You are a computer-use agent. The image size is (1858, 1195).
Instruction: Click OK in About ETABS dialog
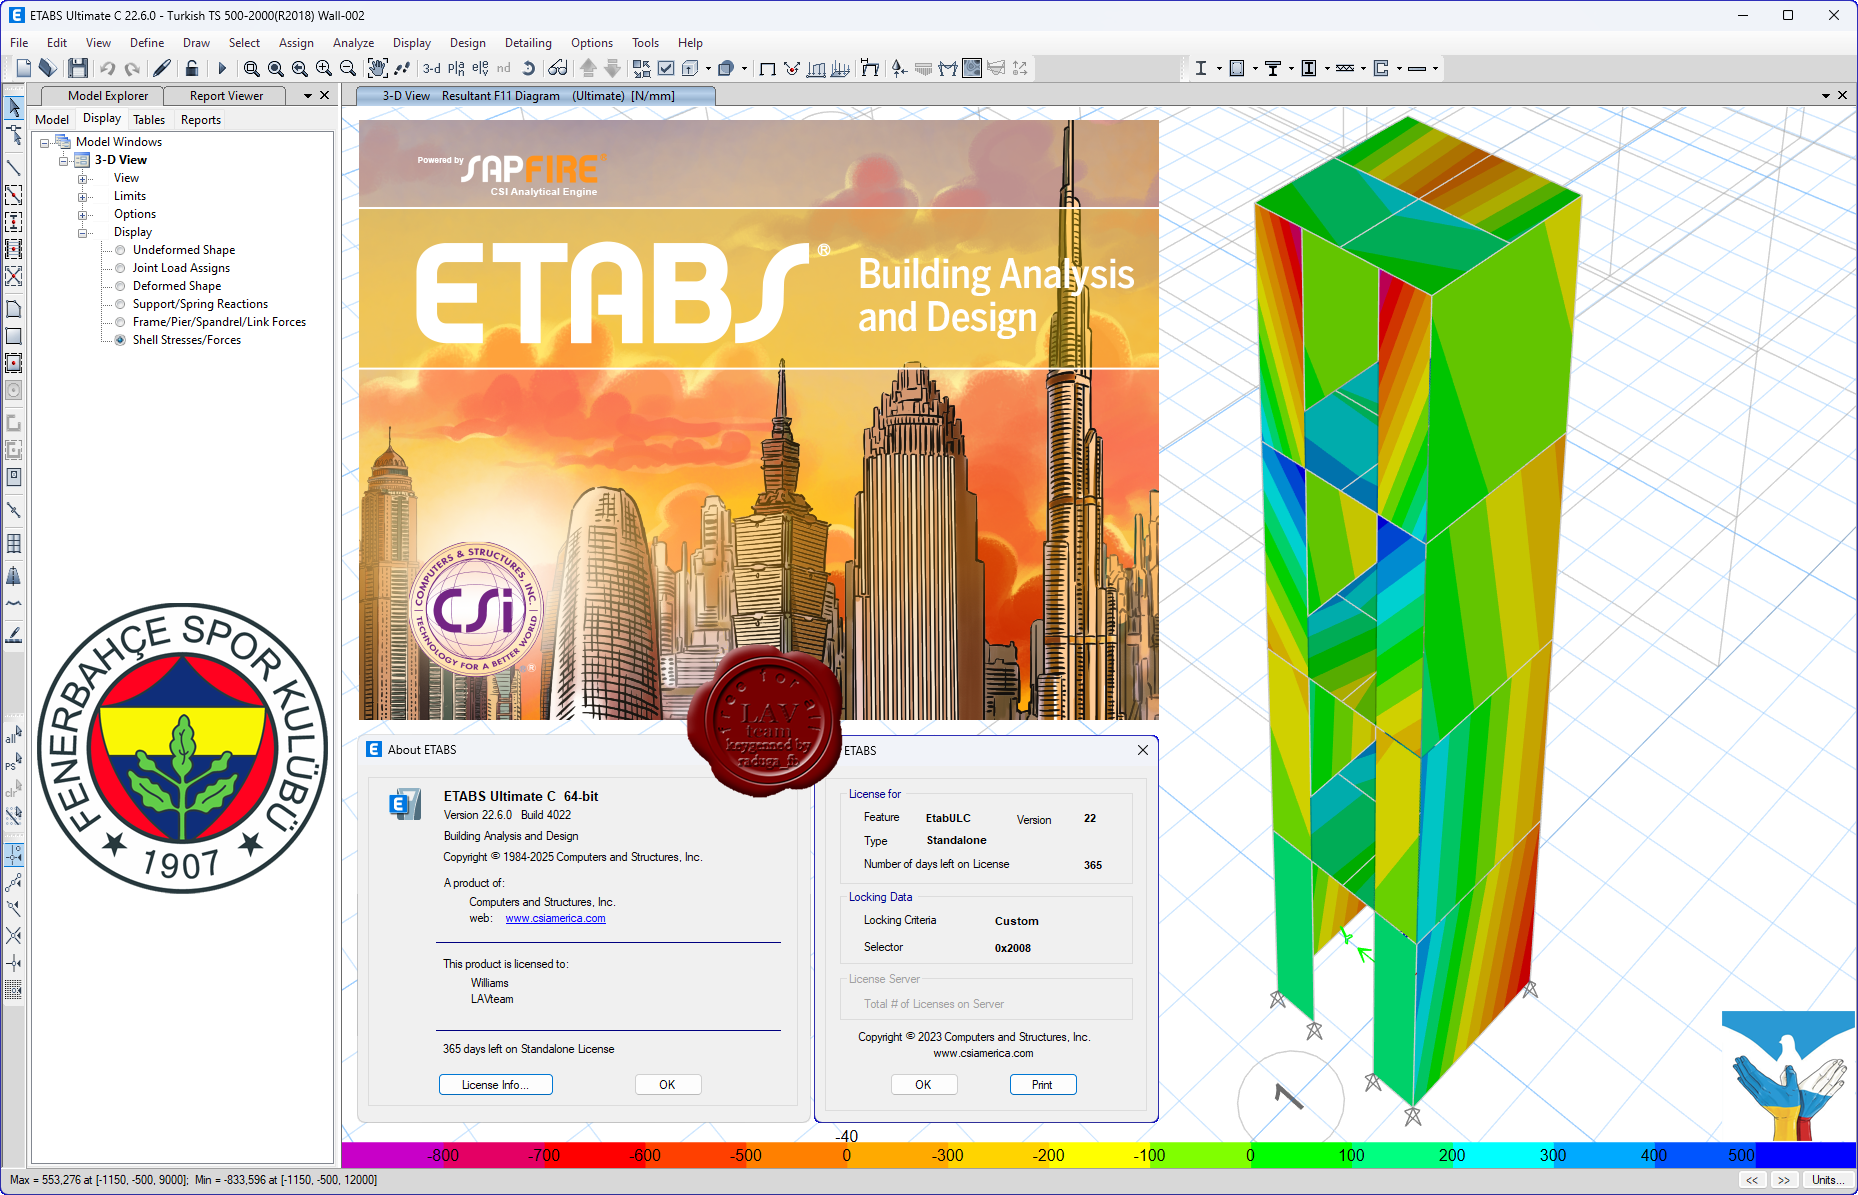668,1085
